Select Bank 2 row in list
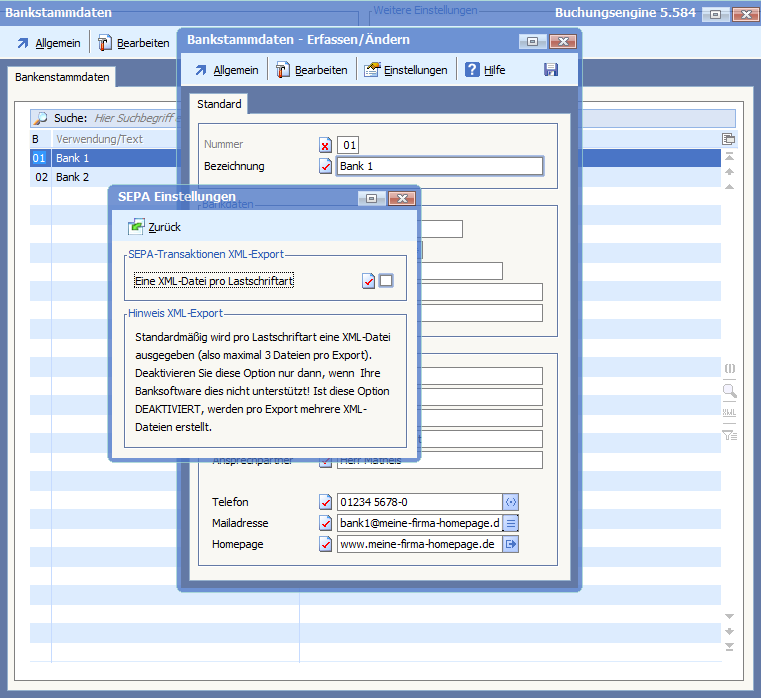Screen dimensions: 761x698 (x=72, y=177)
